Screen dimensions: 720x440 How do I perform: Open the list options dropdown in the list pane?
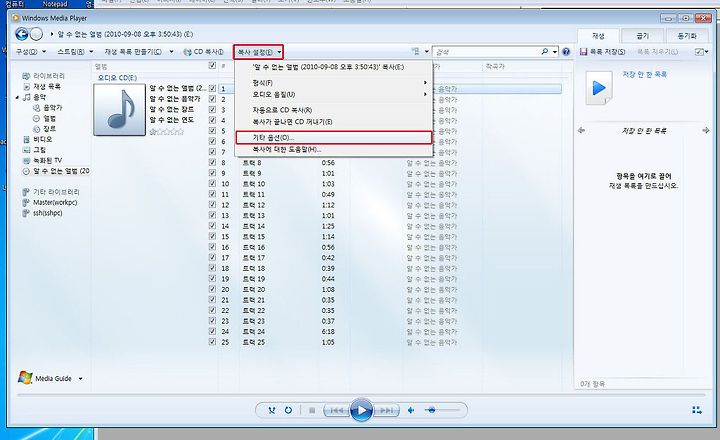[x=702, y=51]
